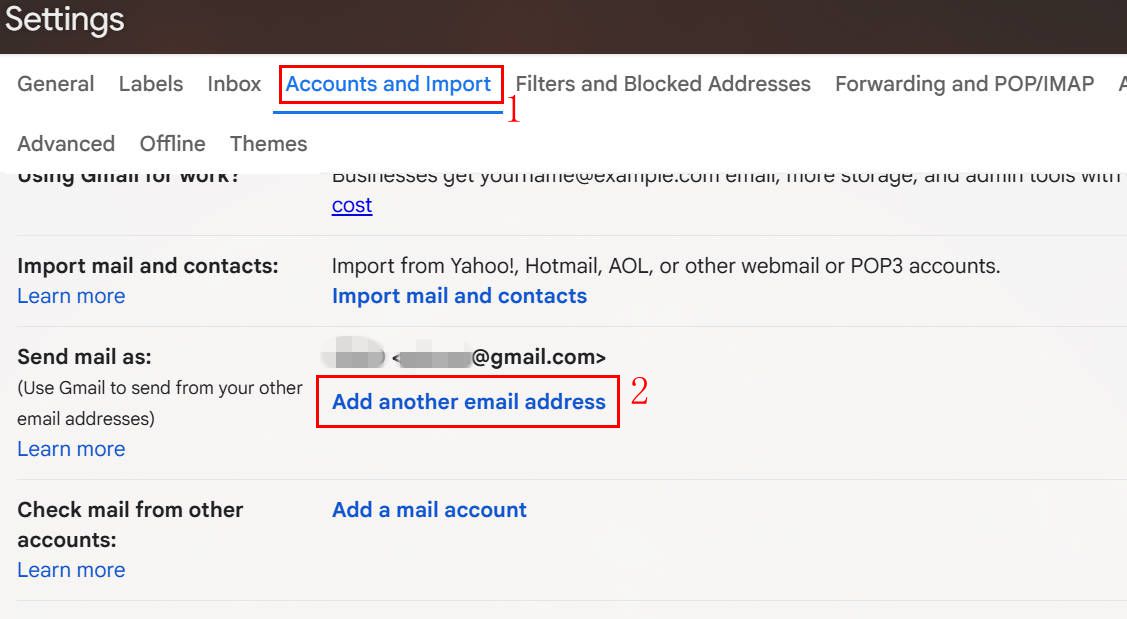Open Learn more under Check mail from other accounts
1127x619 pixels.
coord(71,570)
